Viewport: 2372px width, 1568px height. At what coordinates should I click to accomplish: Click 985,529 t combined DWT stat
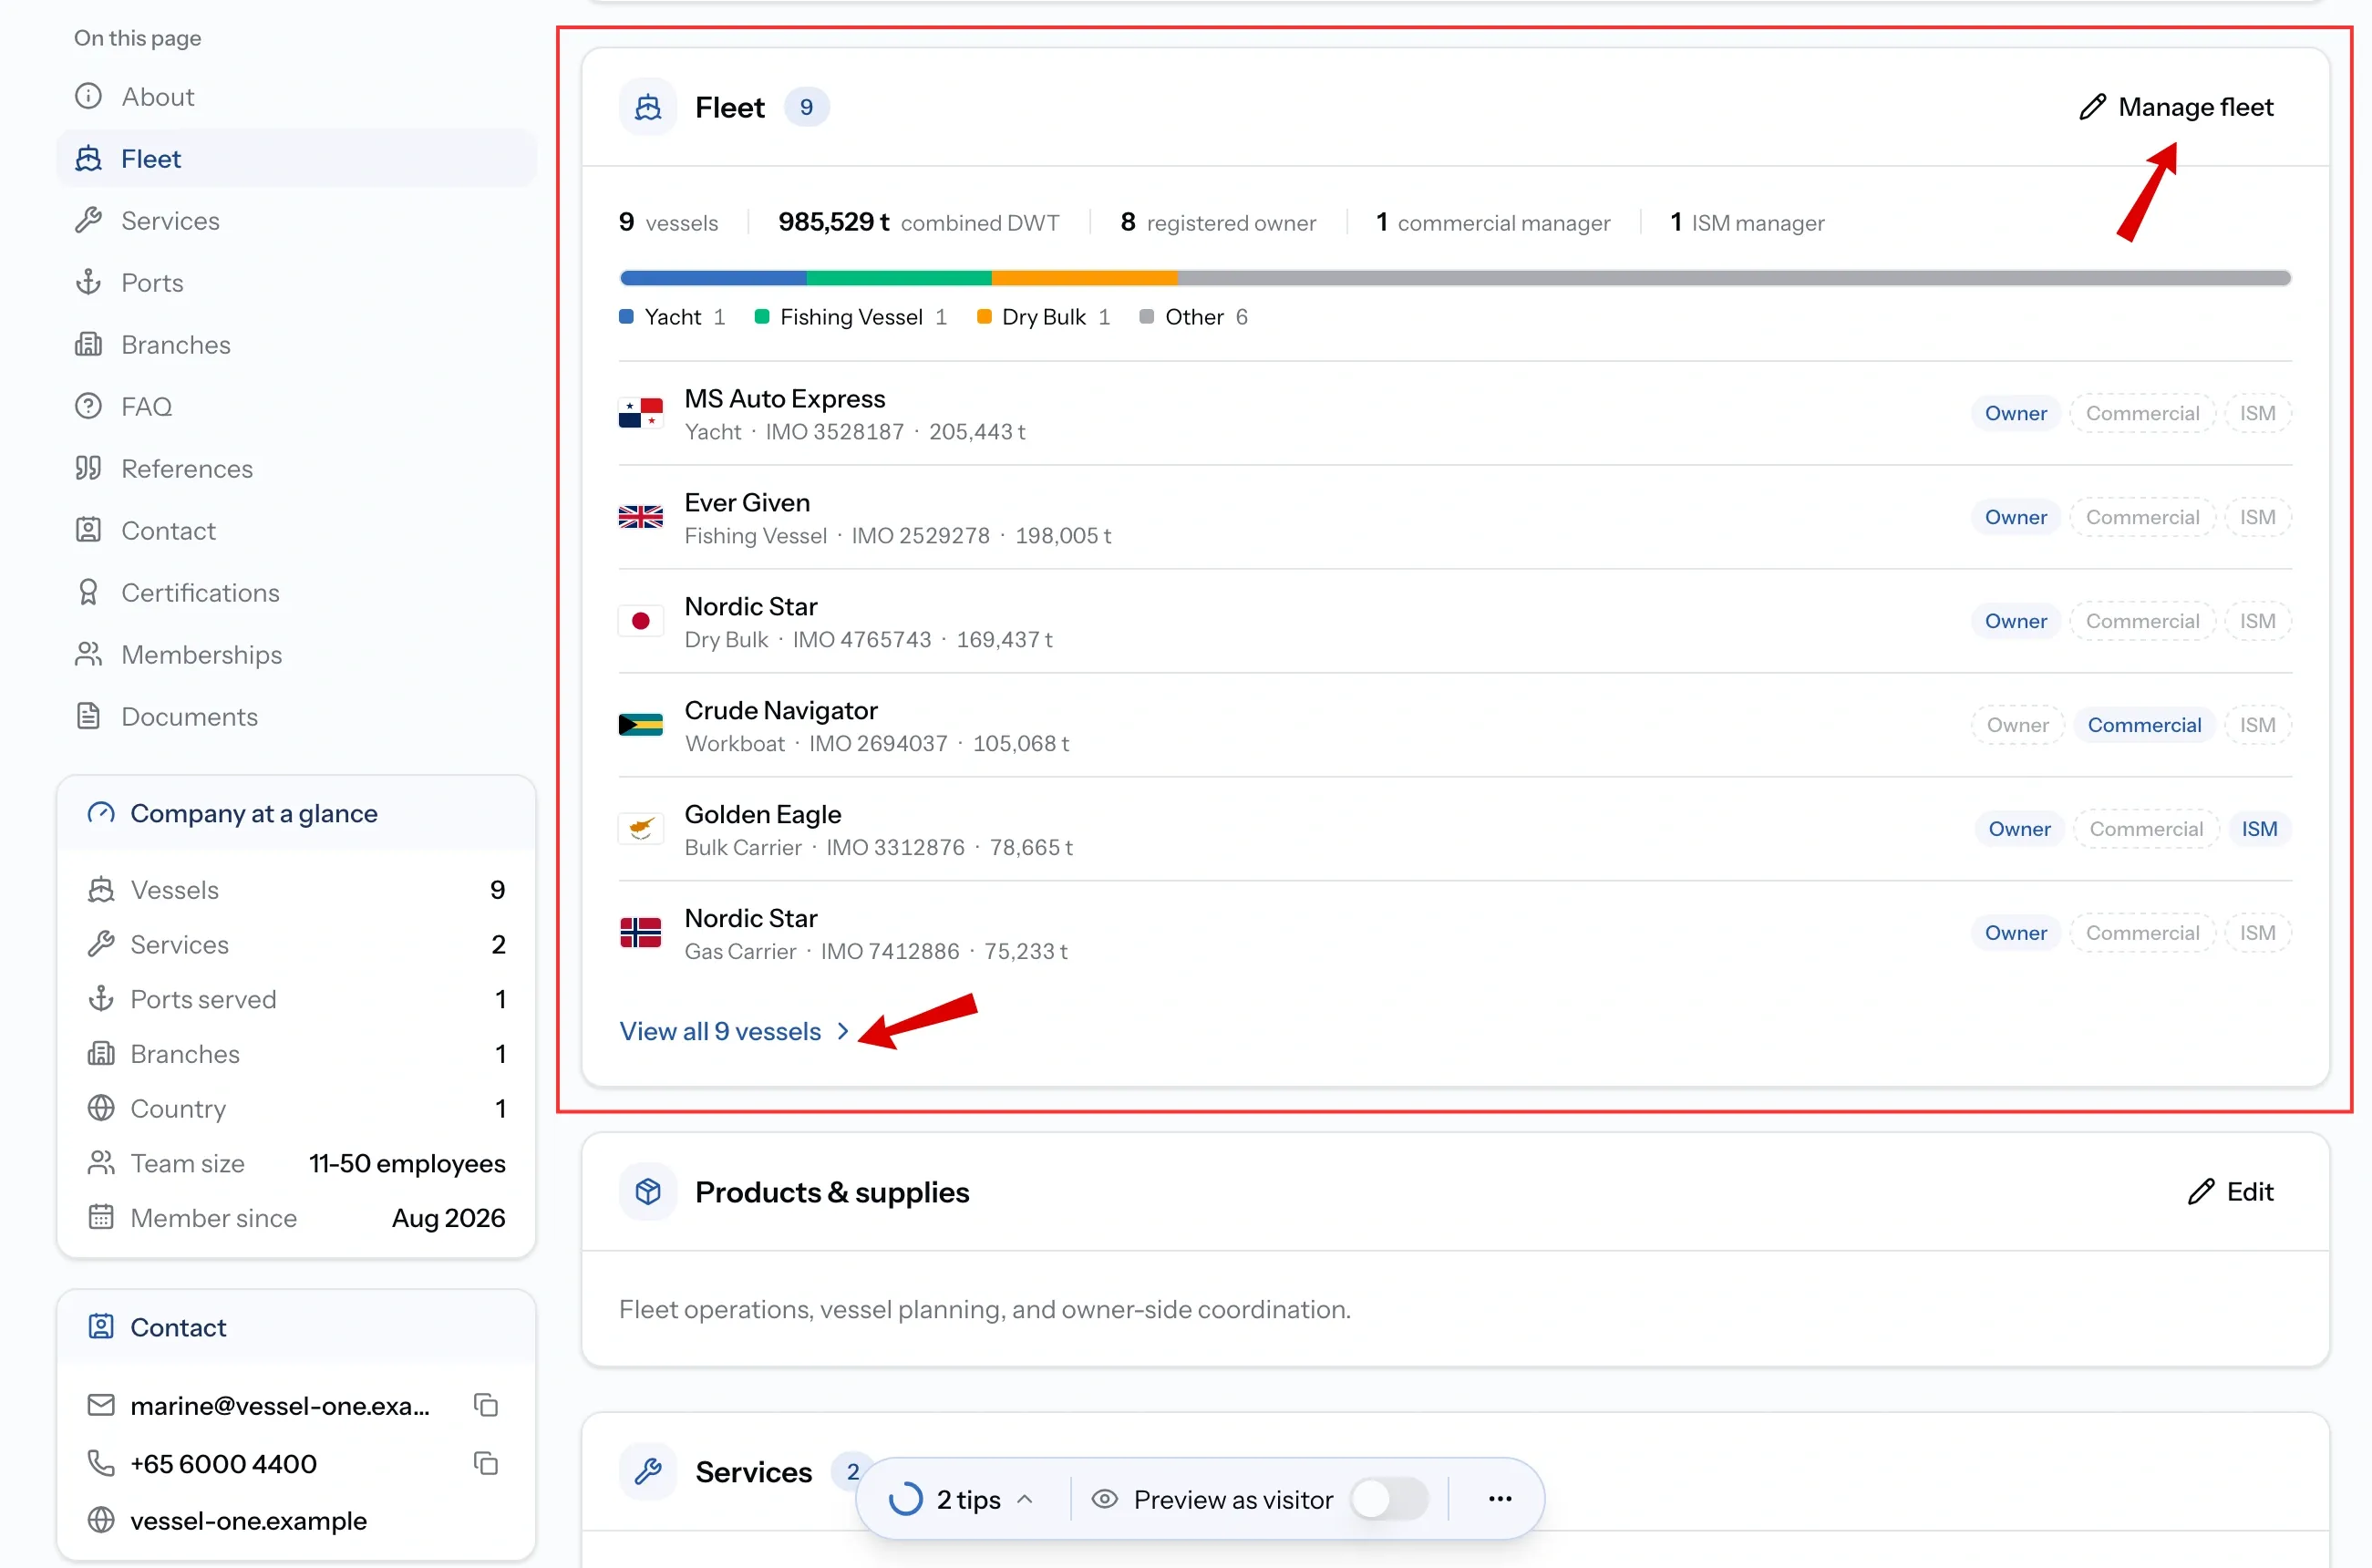click(x=918, y=222)
